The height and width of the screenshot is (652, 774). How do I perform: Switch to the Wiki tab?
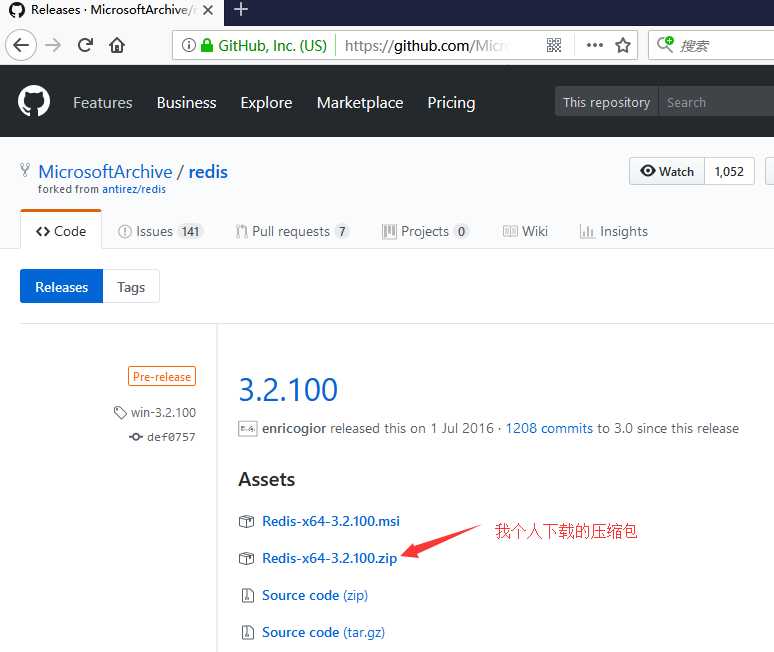pyautogui.click(x=525, y=231)
